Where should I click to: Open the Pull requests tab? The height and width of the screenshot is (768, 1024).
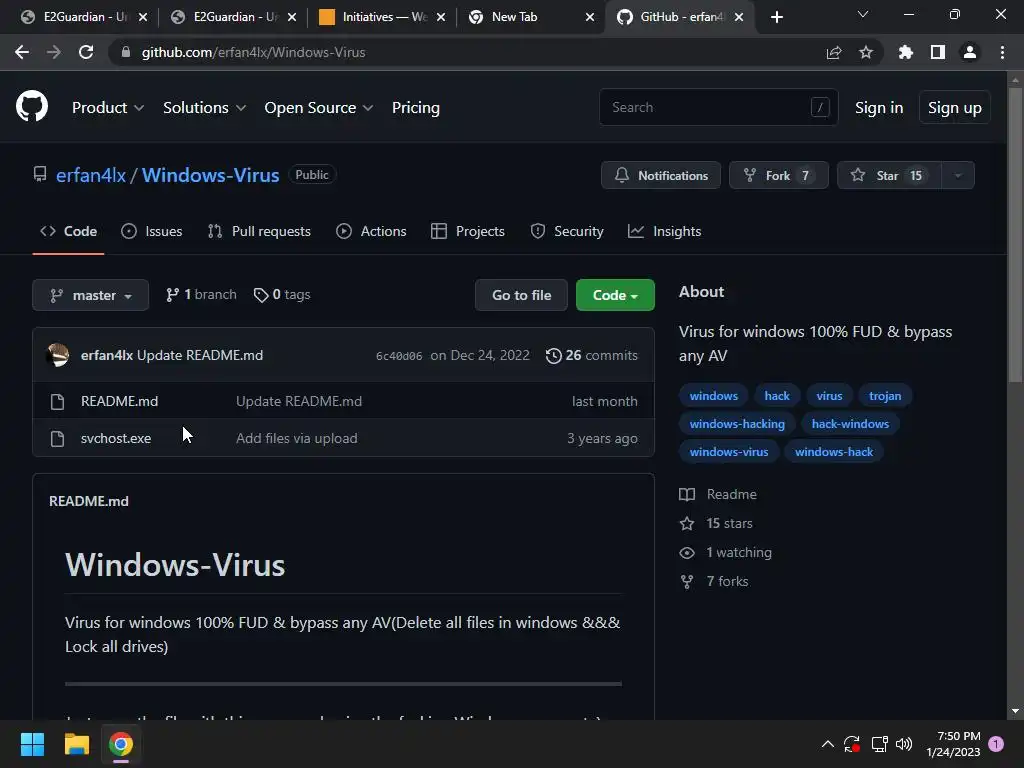[x=259, y=231]
